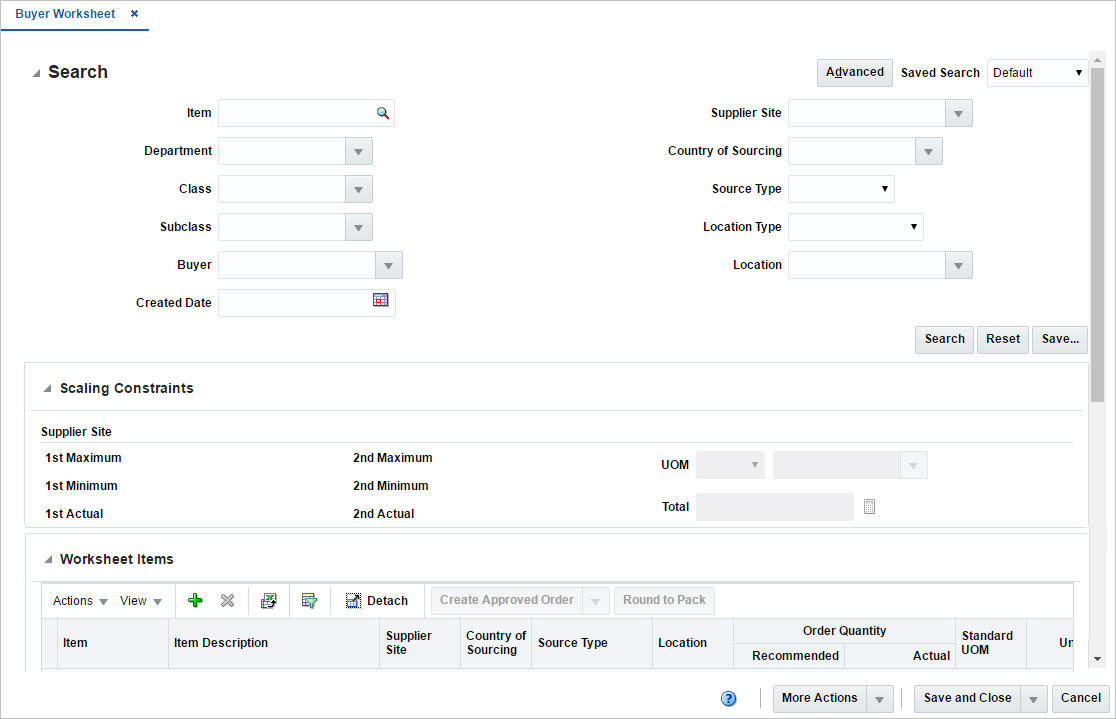1116x719 pixels.
Task: Open the Buyer dropdown list
Action: coord(388,265)
